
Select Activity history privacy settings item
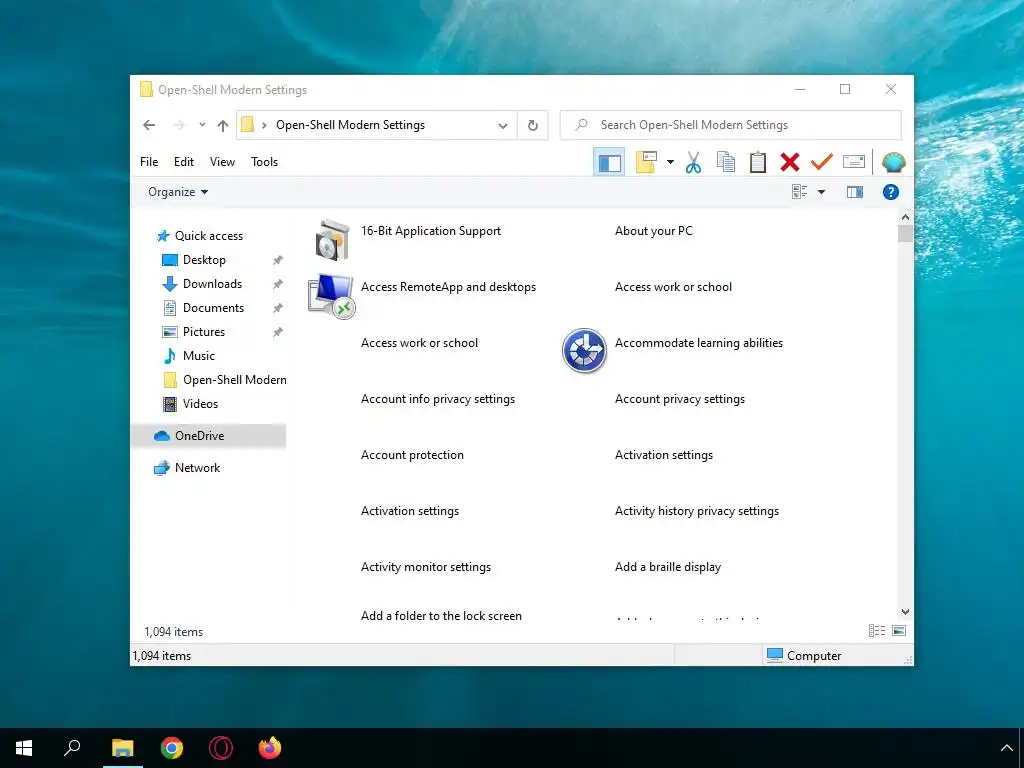coord(697,511)
